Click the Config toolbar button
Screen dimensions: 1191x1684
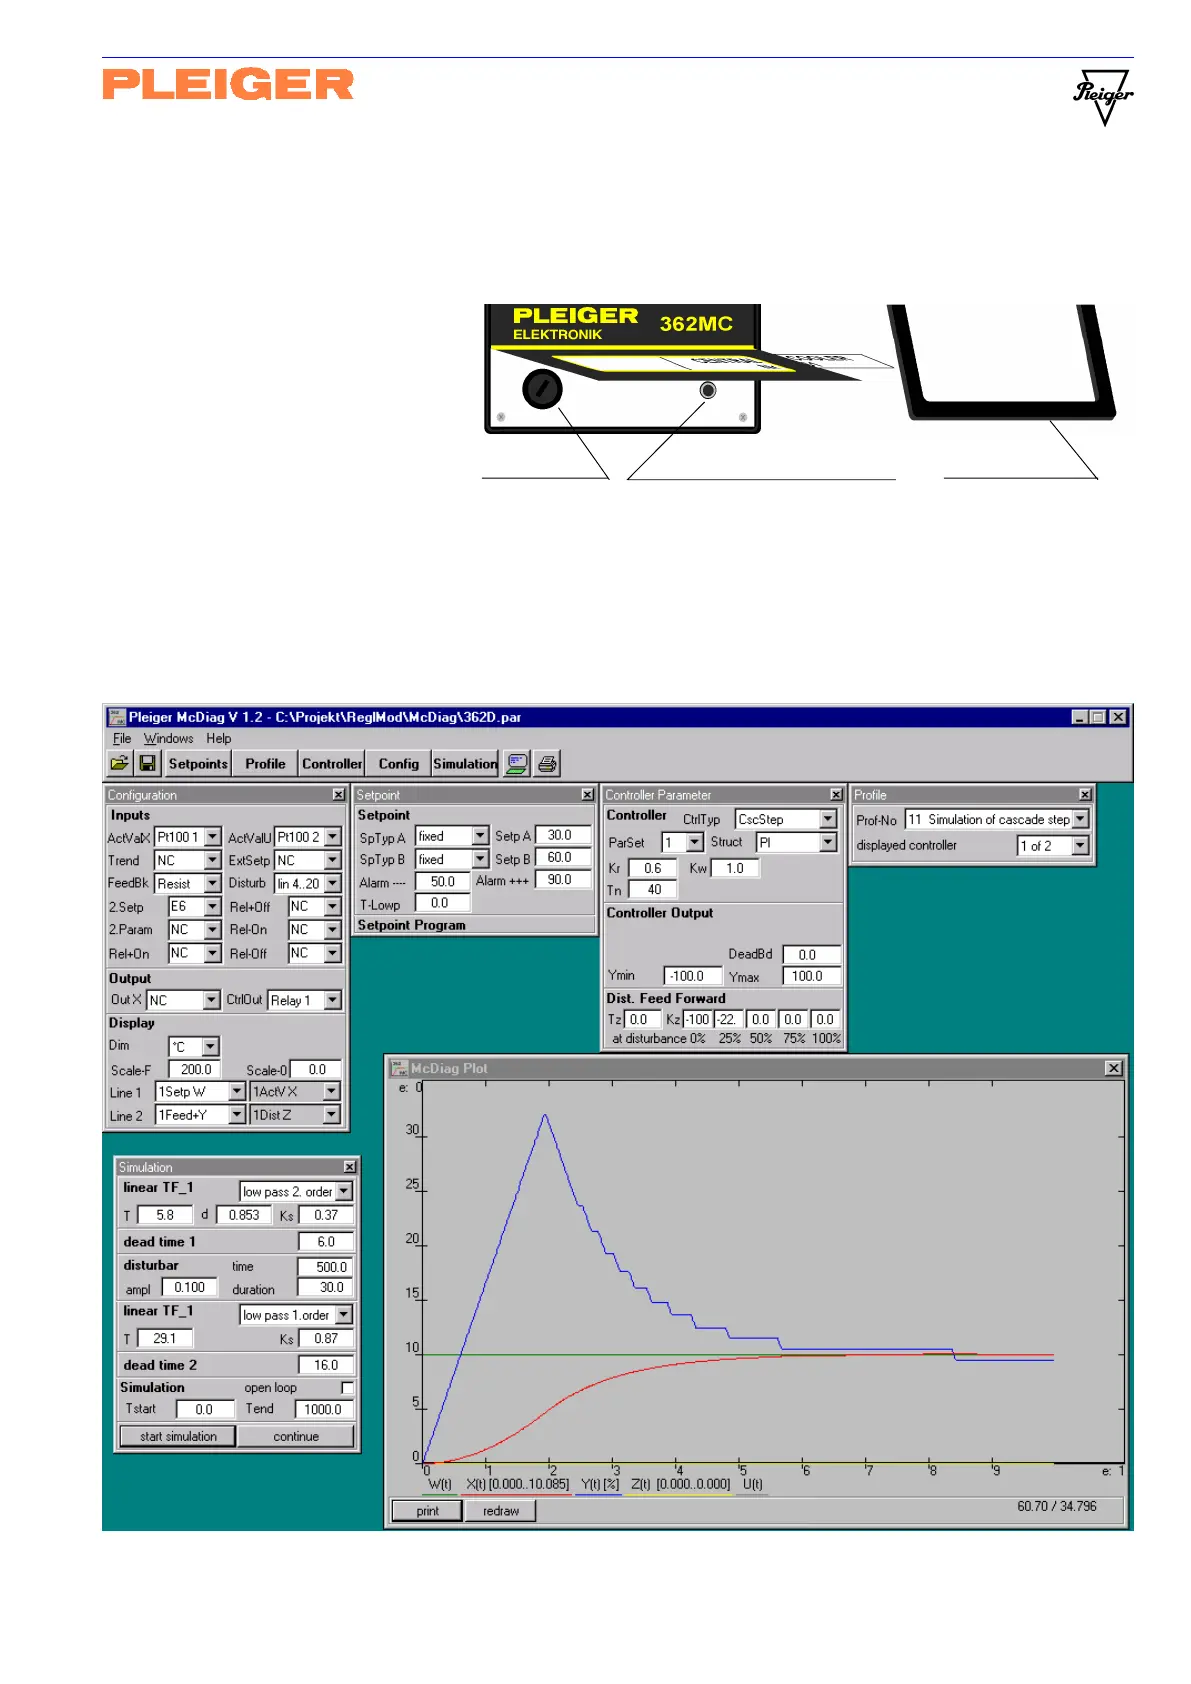click(x=398, y=763)
